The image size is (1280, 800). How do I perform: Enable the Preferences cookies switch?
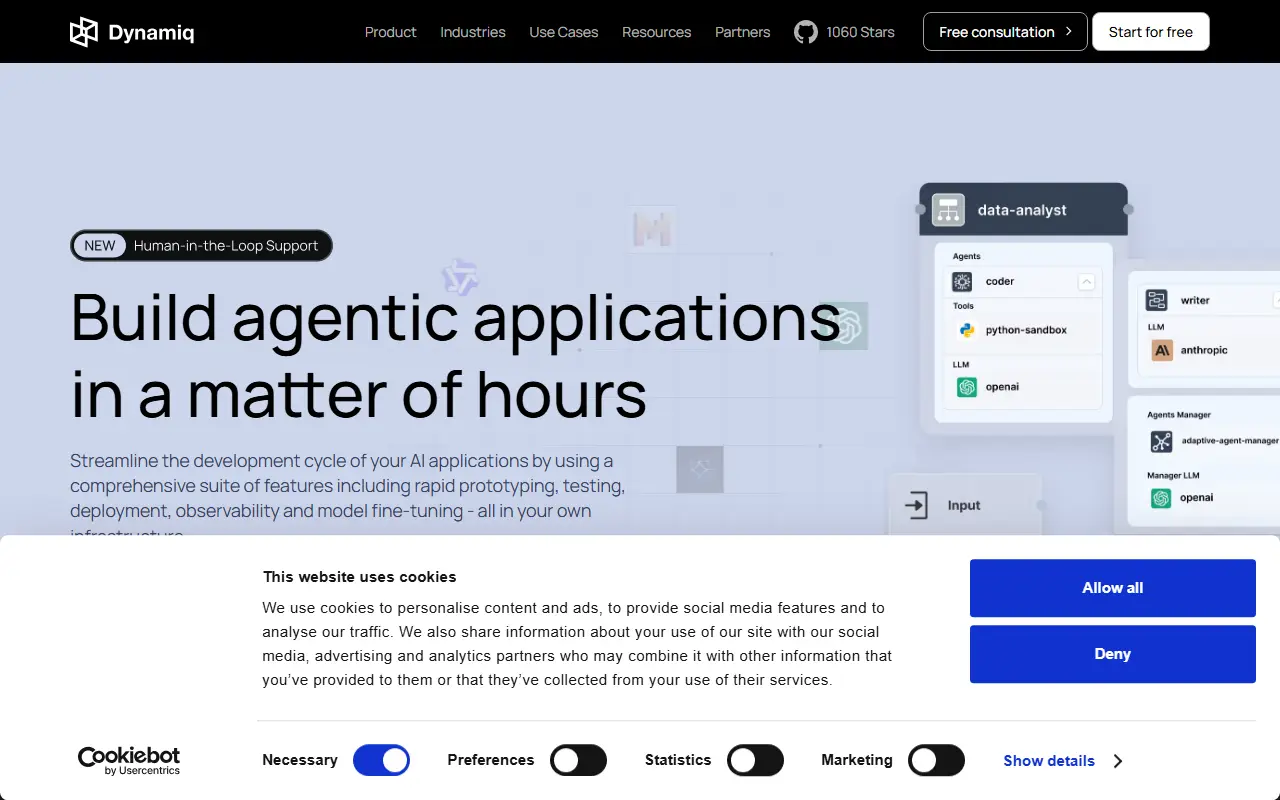click(x=579, y=761)
